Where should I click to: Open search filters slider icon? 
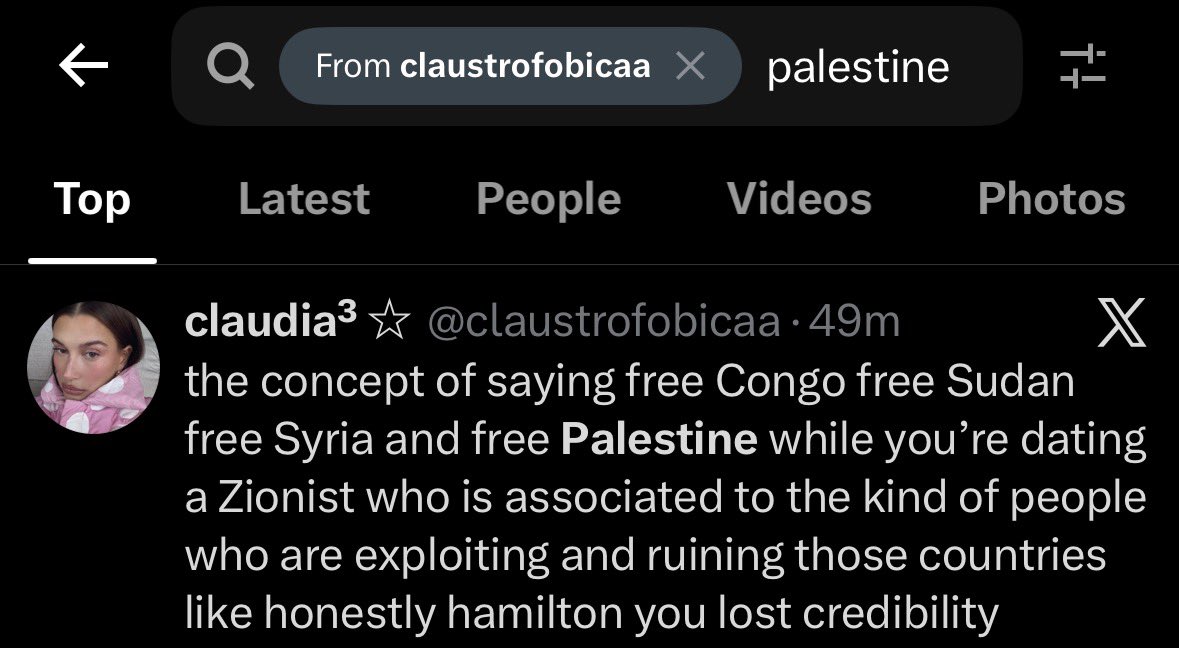[x=1083, y=66]
